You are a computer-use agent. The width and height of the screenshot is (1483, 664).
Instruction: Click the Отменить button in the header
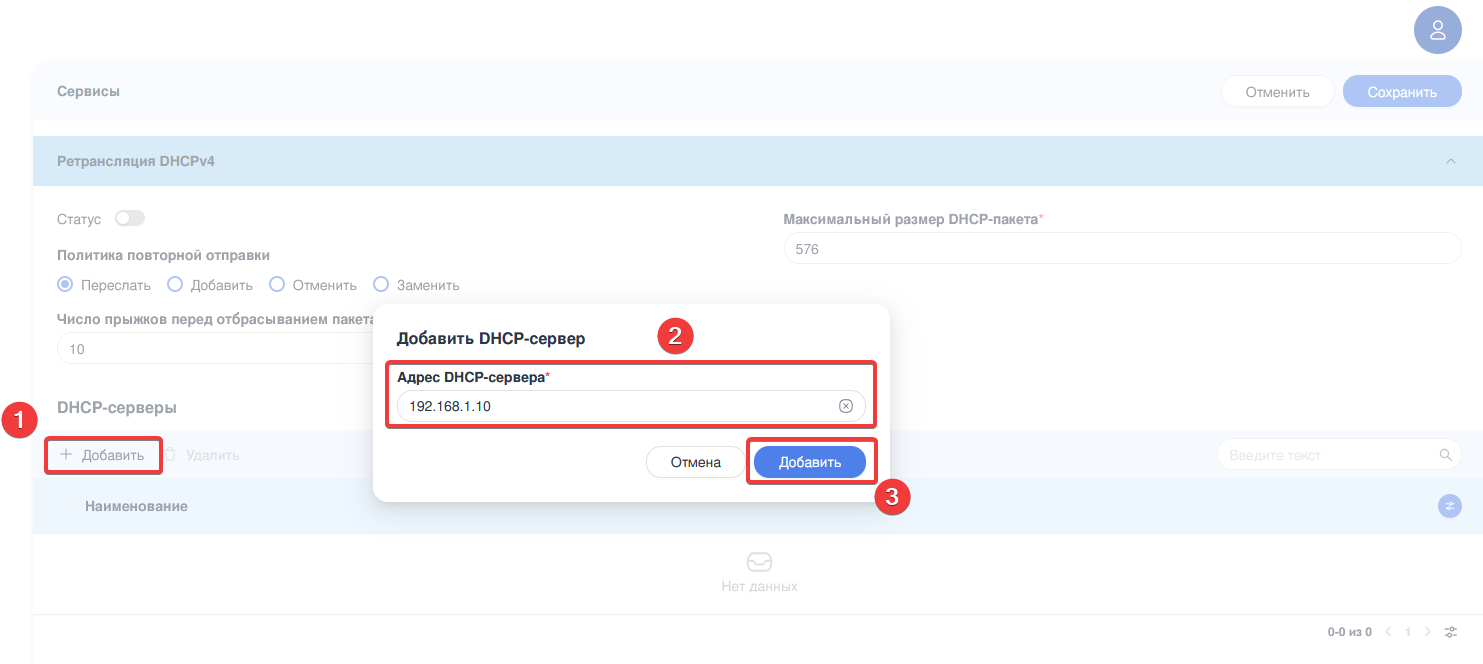coord(1277,92)
